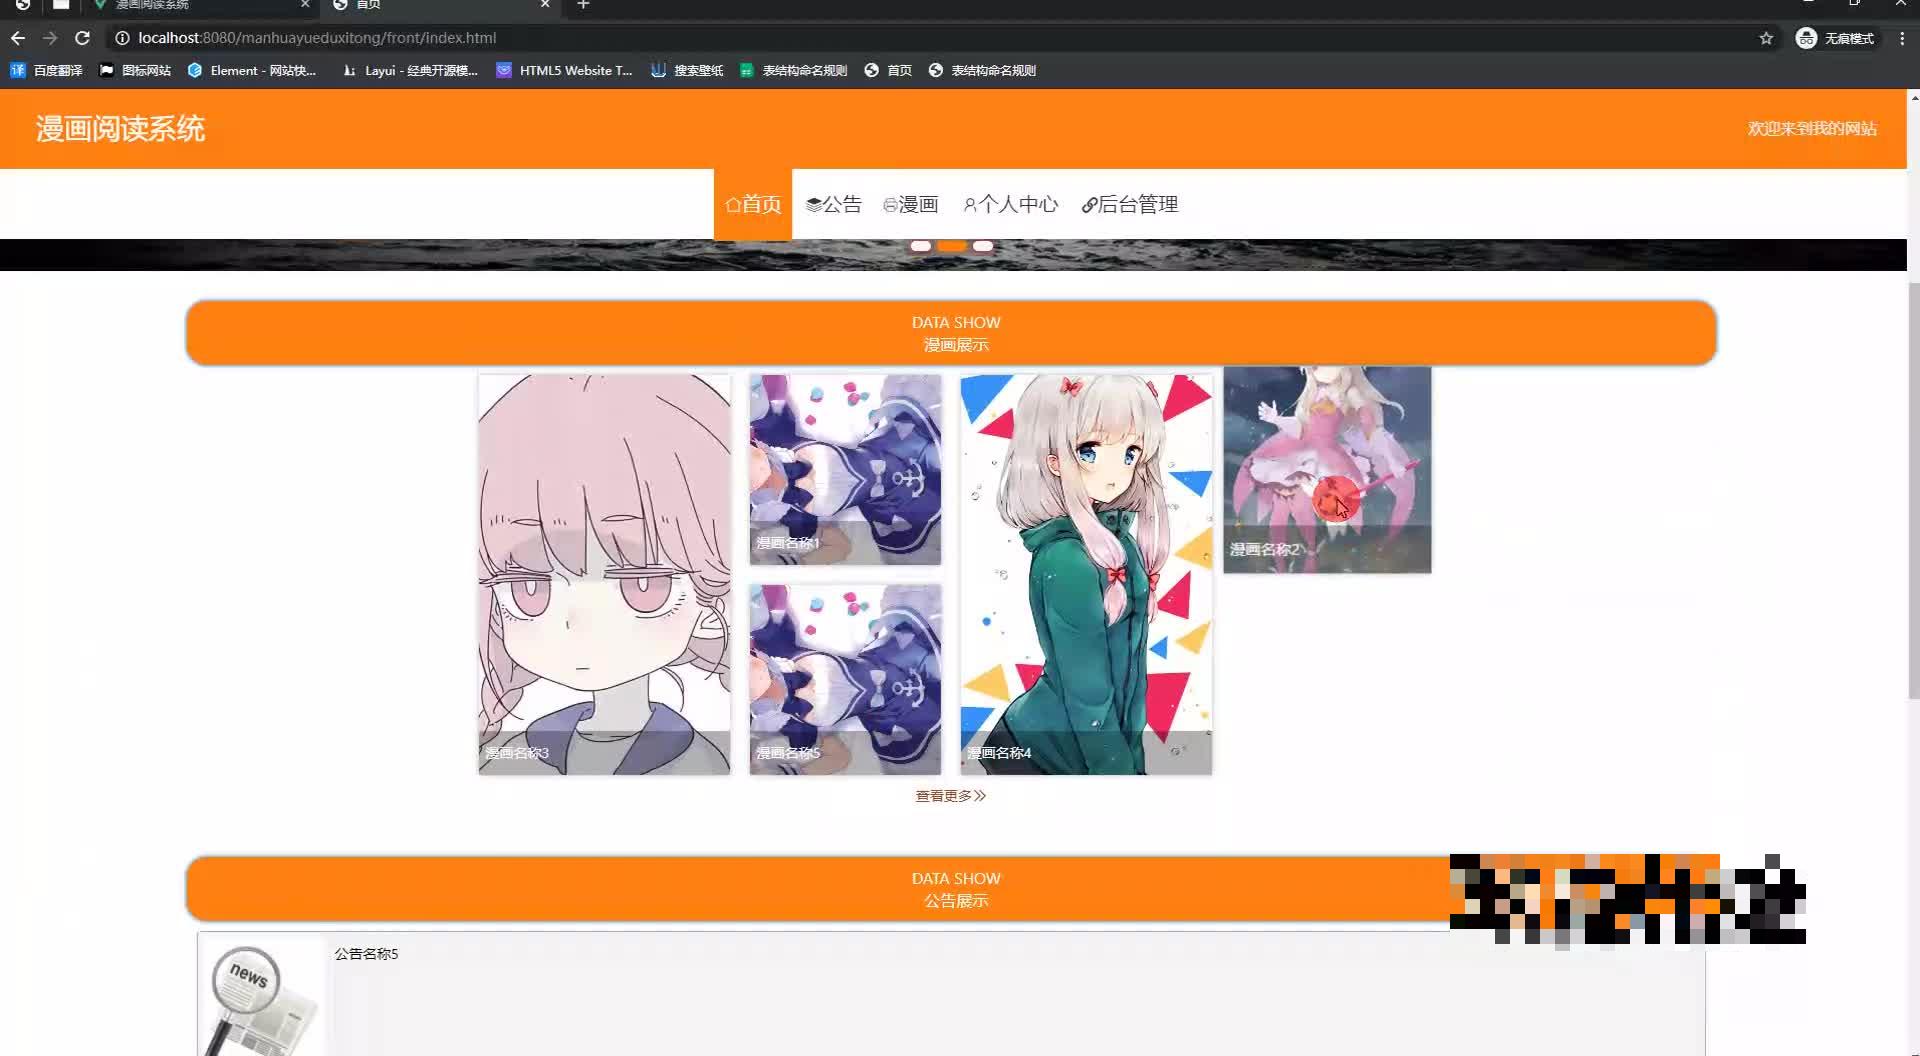The height and width of the screenshot is (1056, 1920).
Task: Select the first carousel indicator dot
Action: [x=920, y=246]
